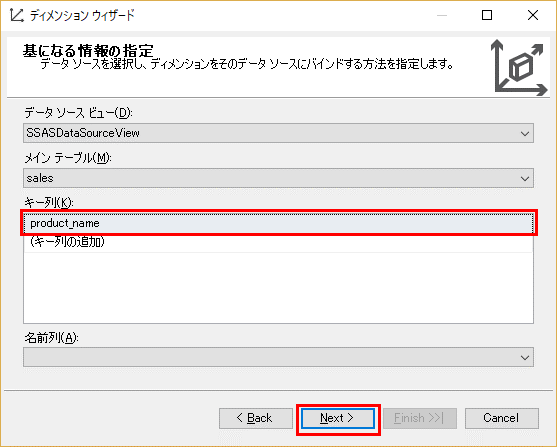This screenshot has height=447, width=557.
Task: Maximize the Dimension Wizard window
Action: pos(487,15)
